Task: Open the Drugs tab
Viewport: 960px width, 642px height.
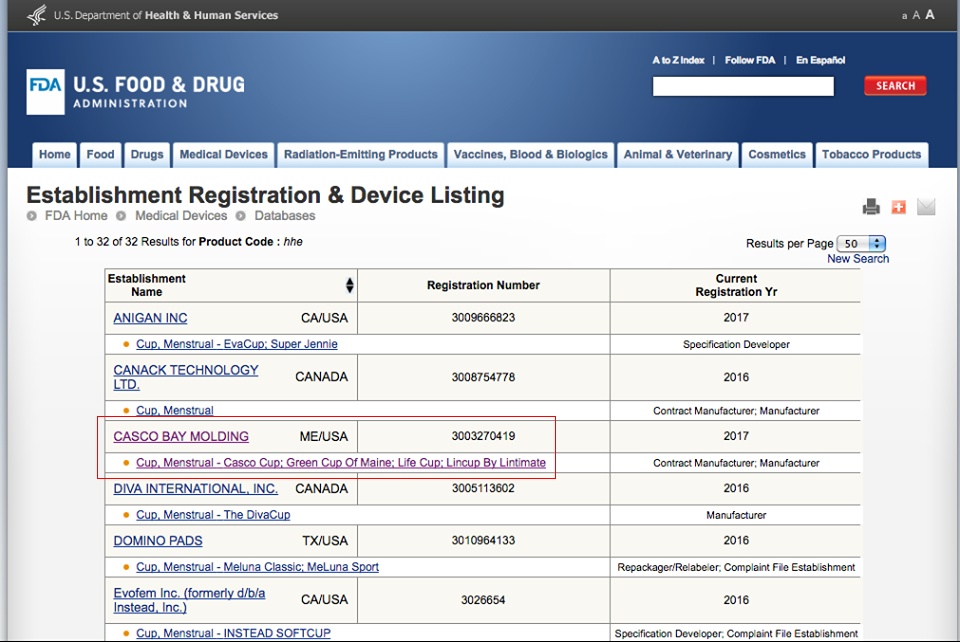Action: pyautogui.click(x=147, y=155)
